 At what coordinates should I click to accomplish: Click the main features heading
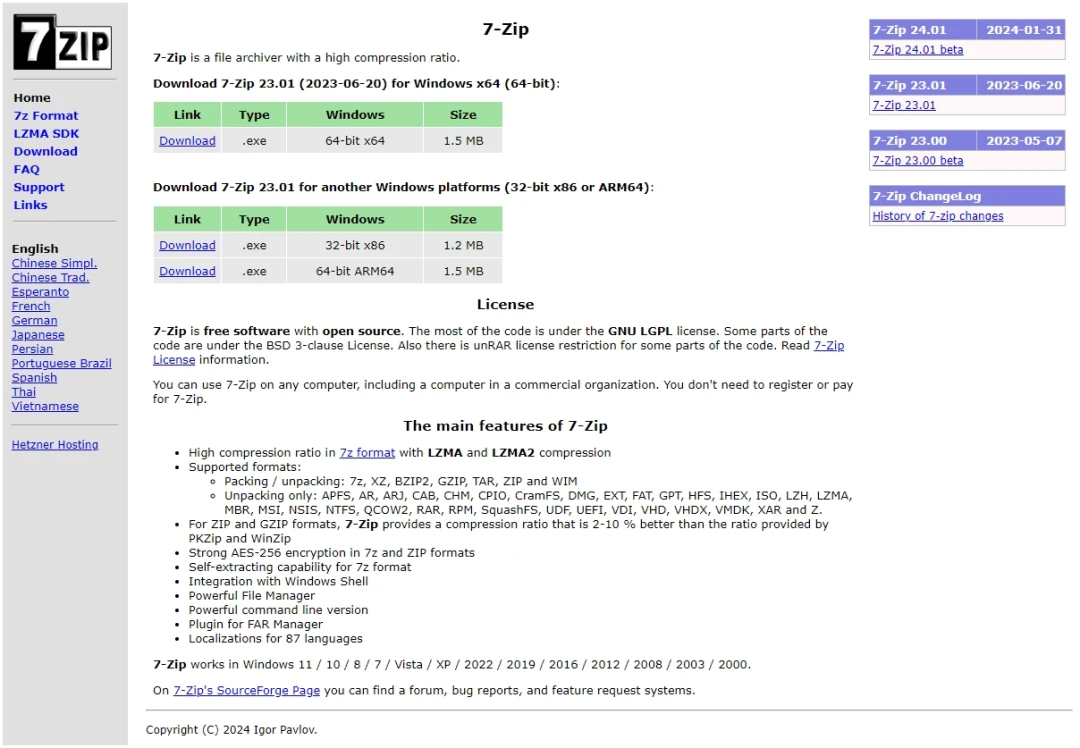(505, 426)
